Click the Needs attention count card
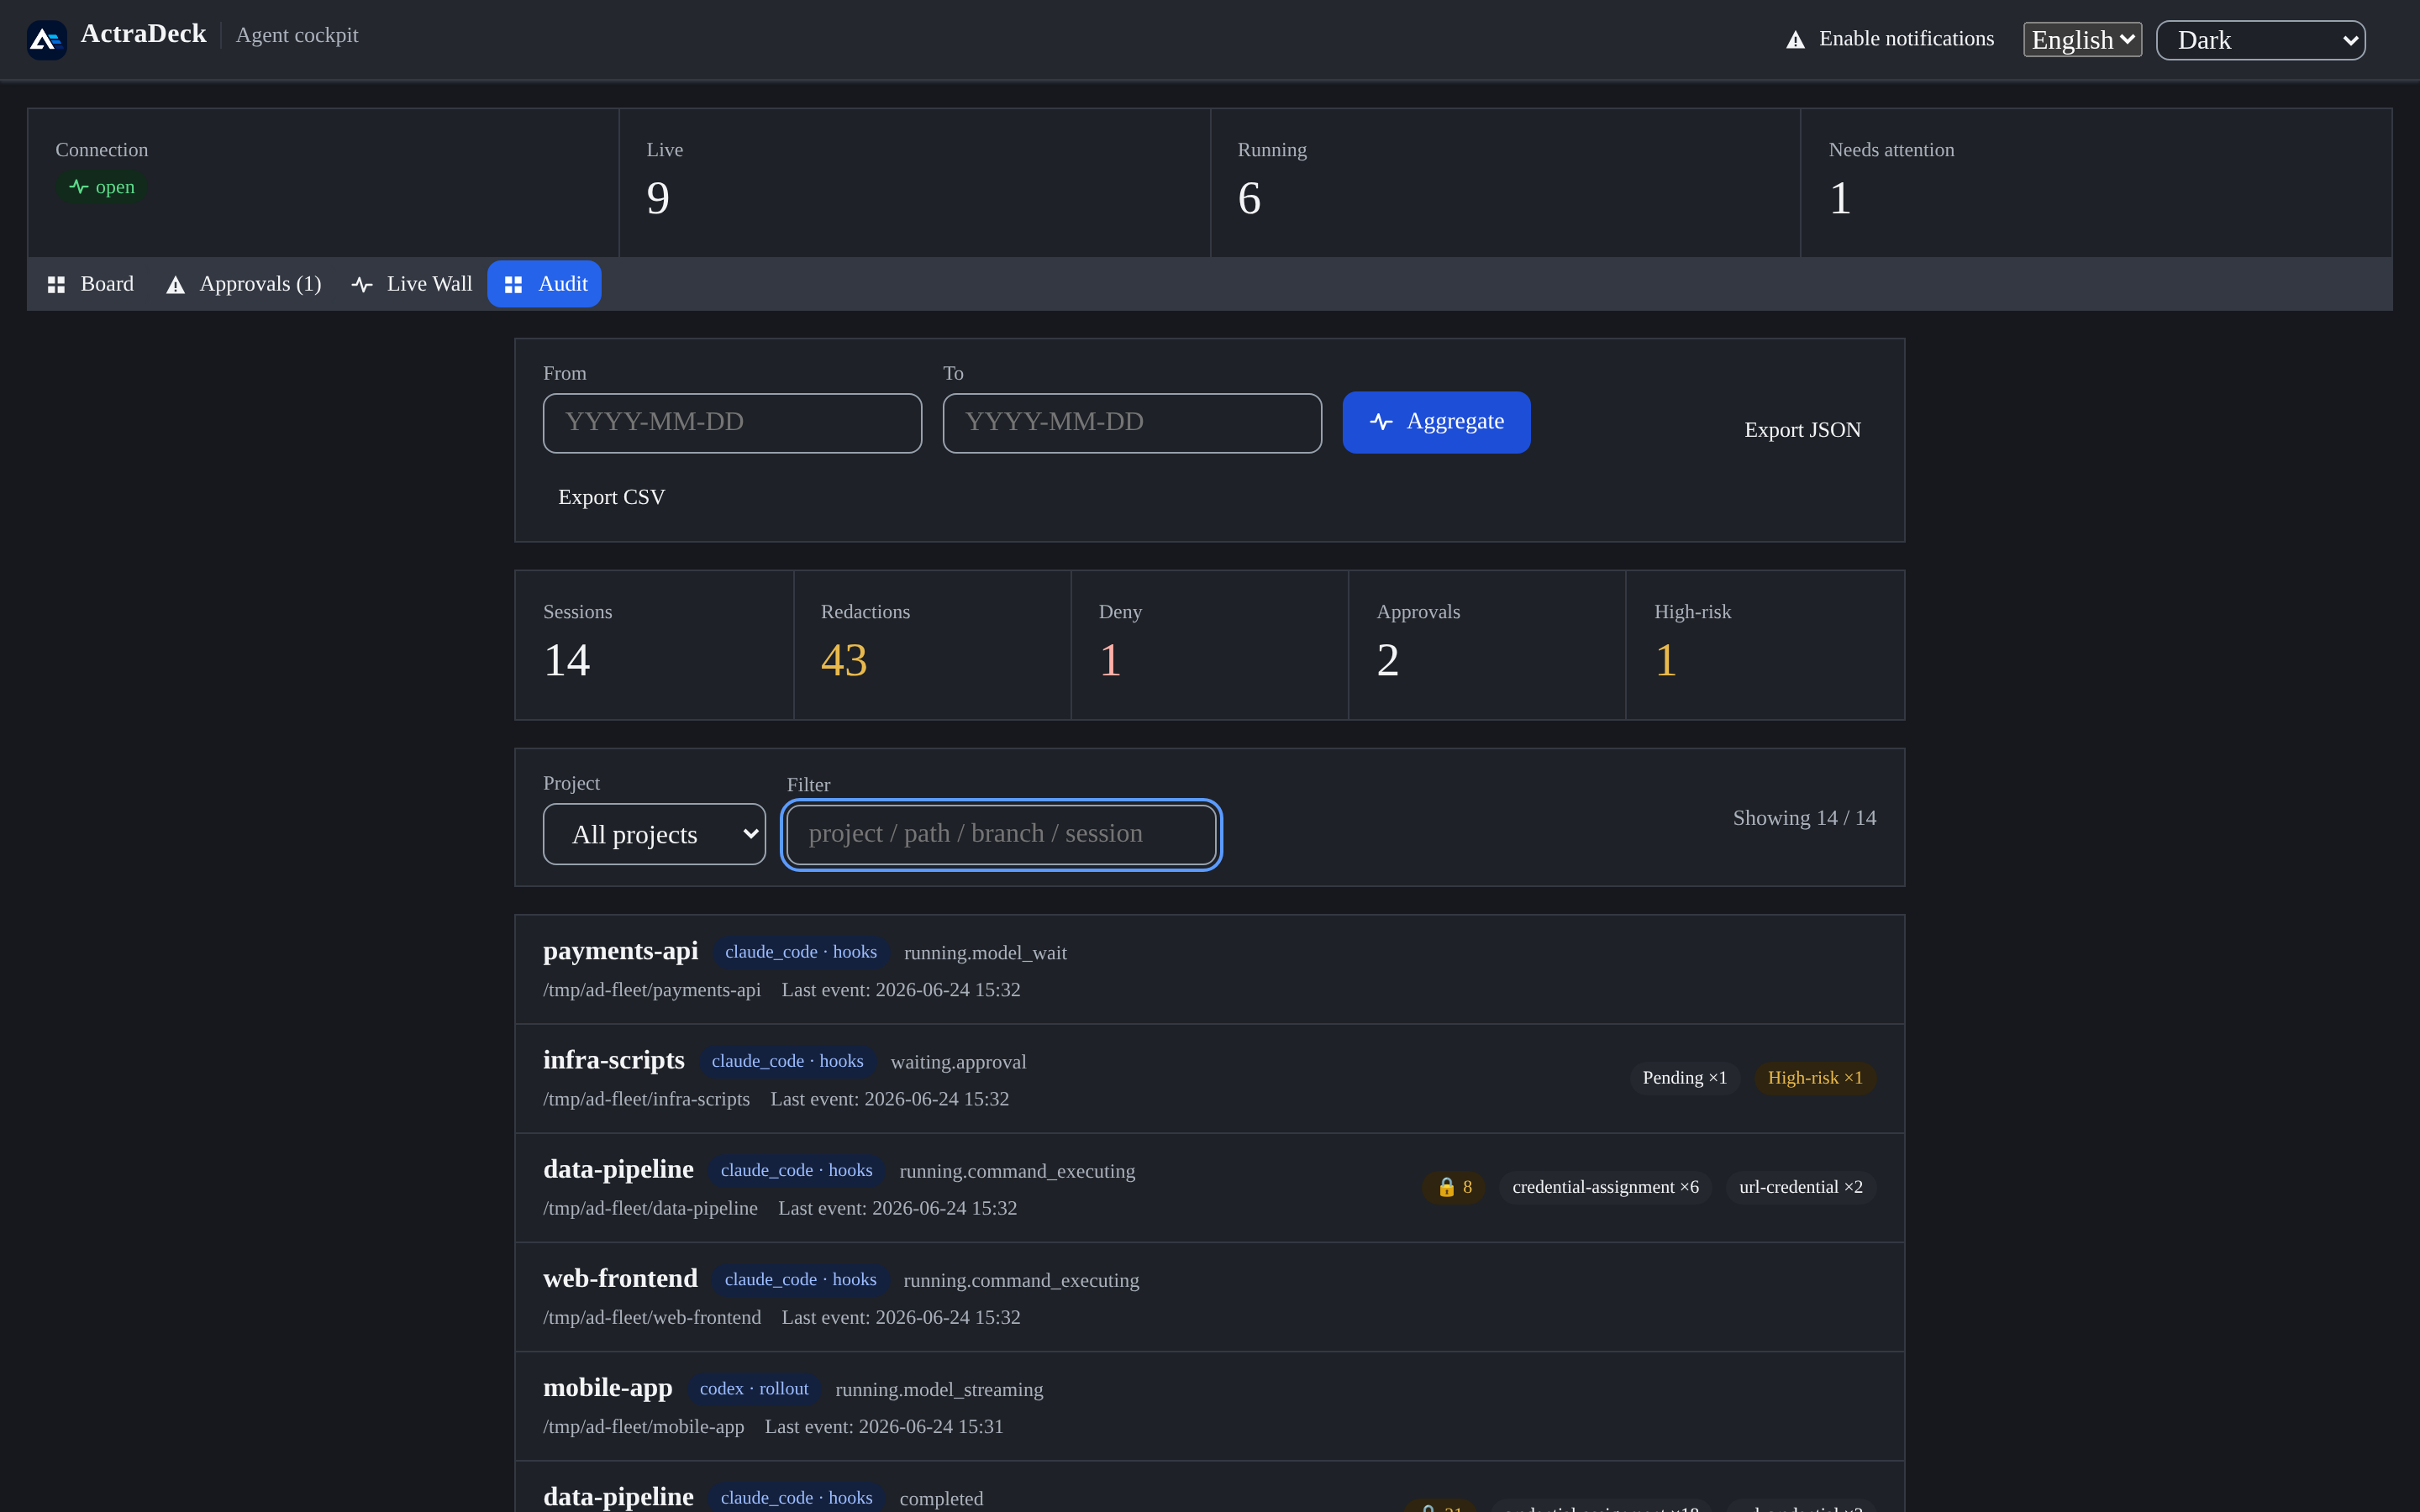The image size is (2420, 1512). [x=2096, y=183]
